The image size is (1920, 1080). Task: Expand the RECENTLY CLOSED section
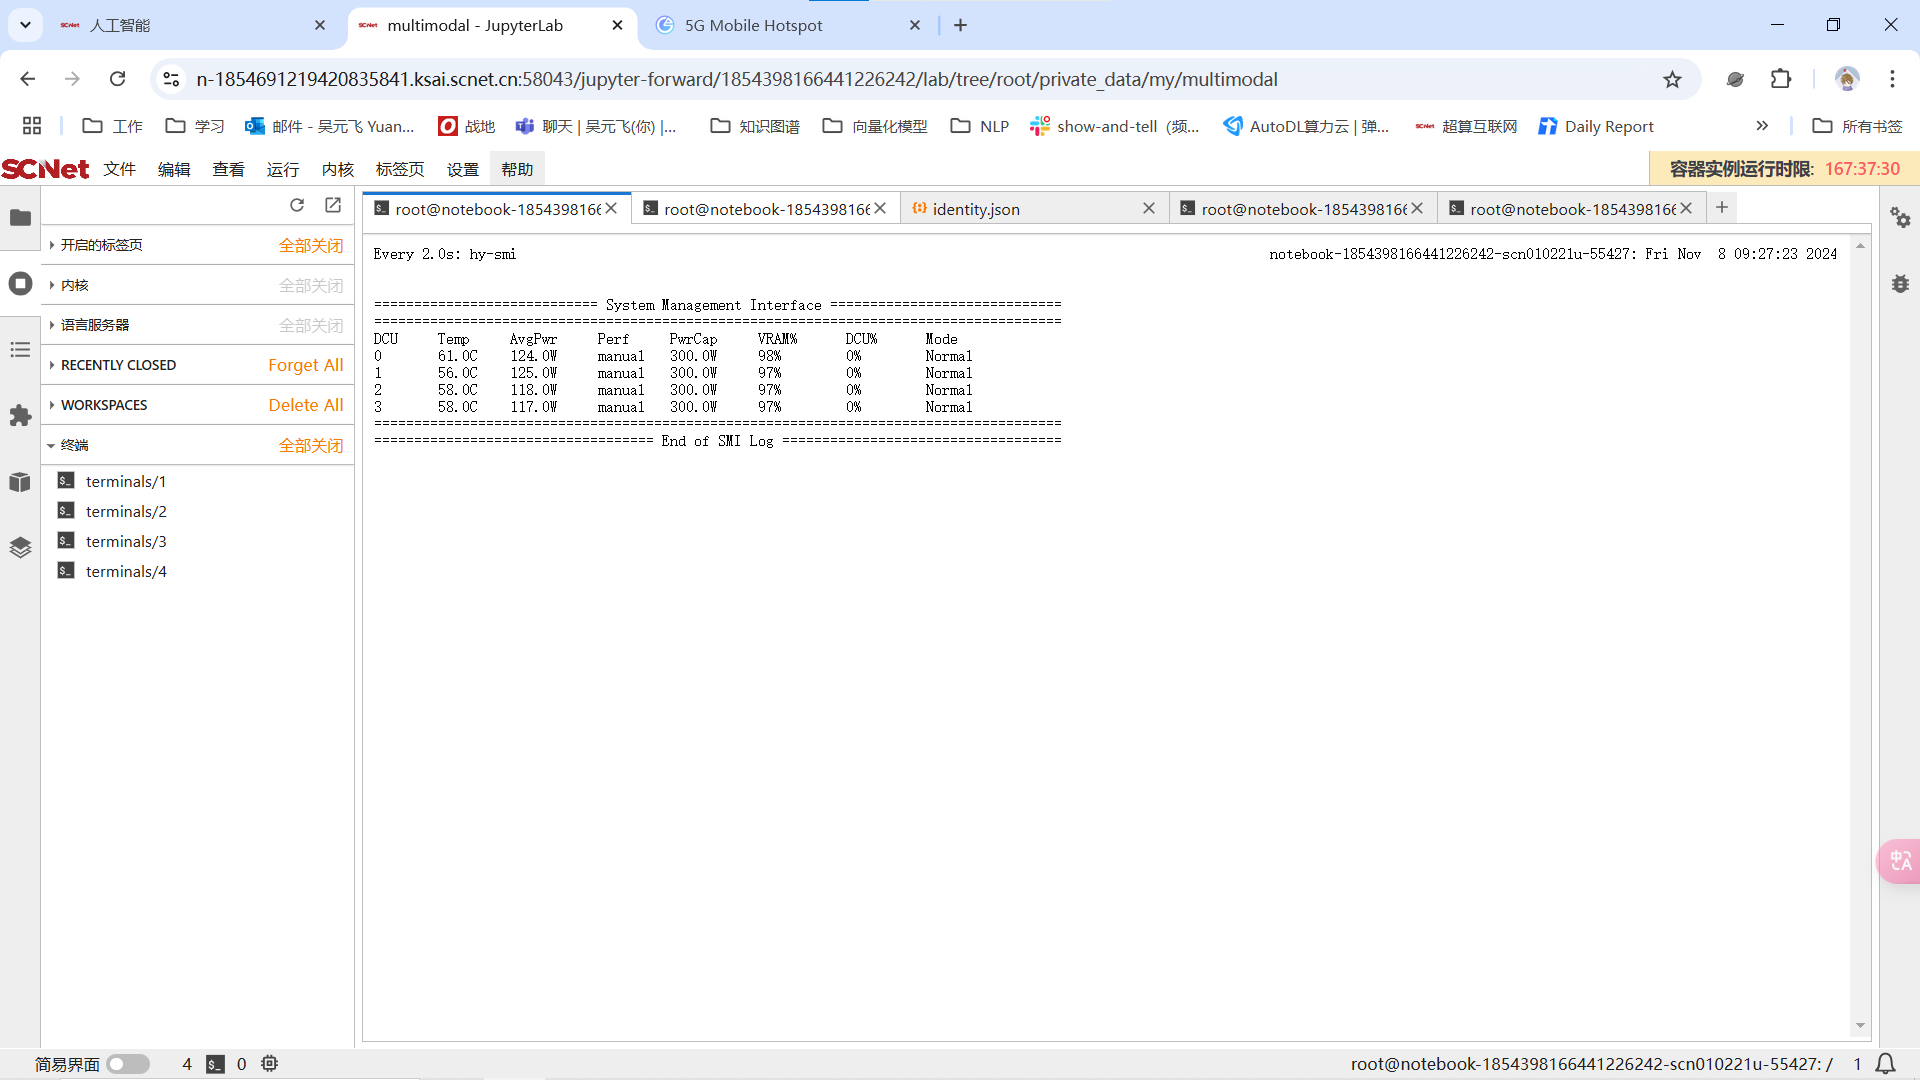pyautogui.click(x=112, y=365)
